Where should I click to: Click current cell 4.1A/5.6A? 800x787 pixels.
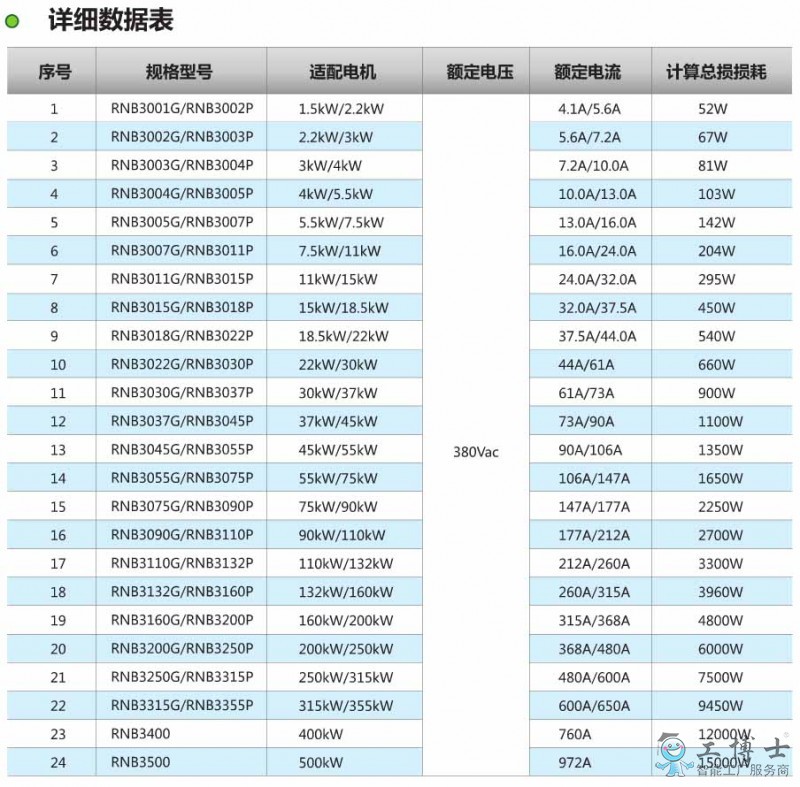pos(589,109)
